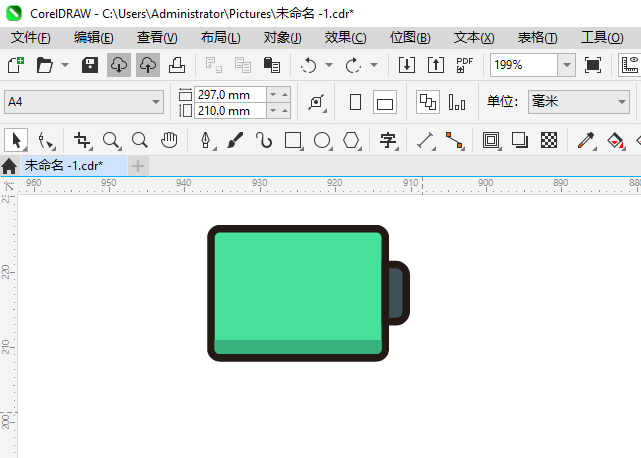Click the auto-fit page icon
641x458 pixels.
[317, 102]
